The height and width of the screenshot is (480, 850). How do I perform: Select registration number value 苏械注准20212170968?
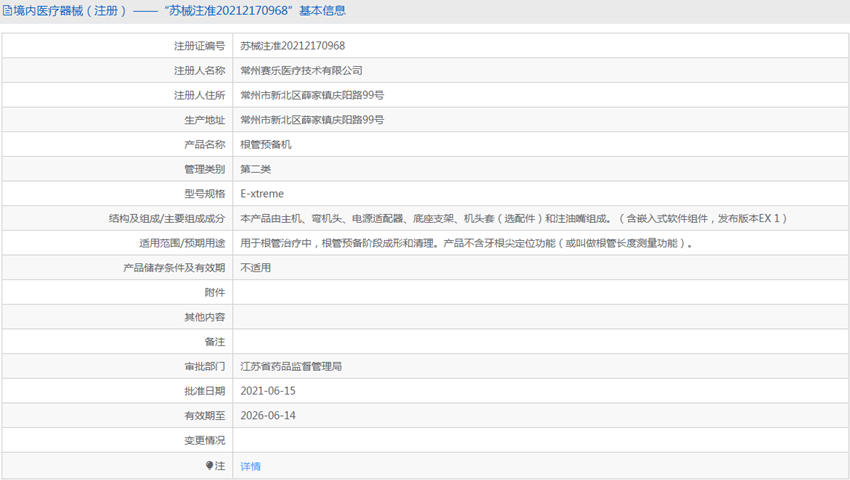point(293,46)
